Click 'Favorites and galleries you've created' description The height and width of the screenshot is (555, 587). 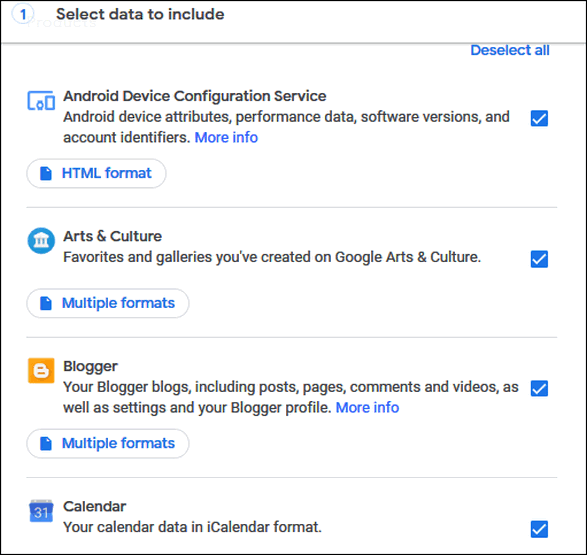[x=272, y=257]
